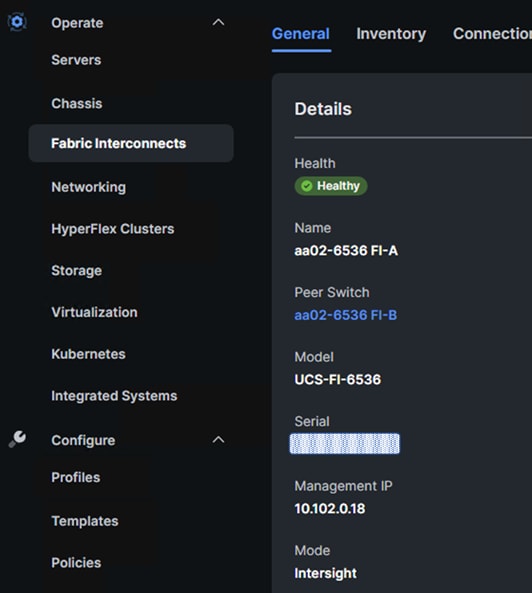Select the name aa02-6536 FI-A text
This screenshot has width=532, height=593.
tap(346, 250)
